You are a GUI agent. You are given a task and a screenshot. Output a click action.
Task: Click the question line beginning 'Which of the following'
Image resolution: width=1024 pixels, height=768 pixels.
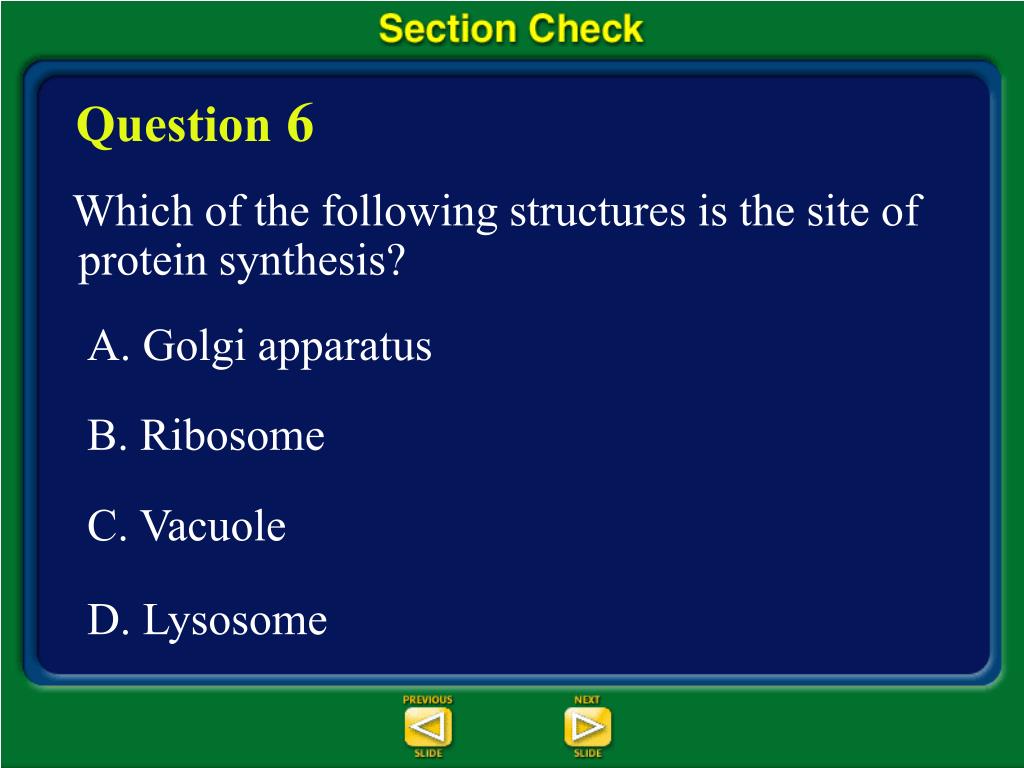[x=498, y=211]
